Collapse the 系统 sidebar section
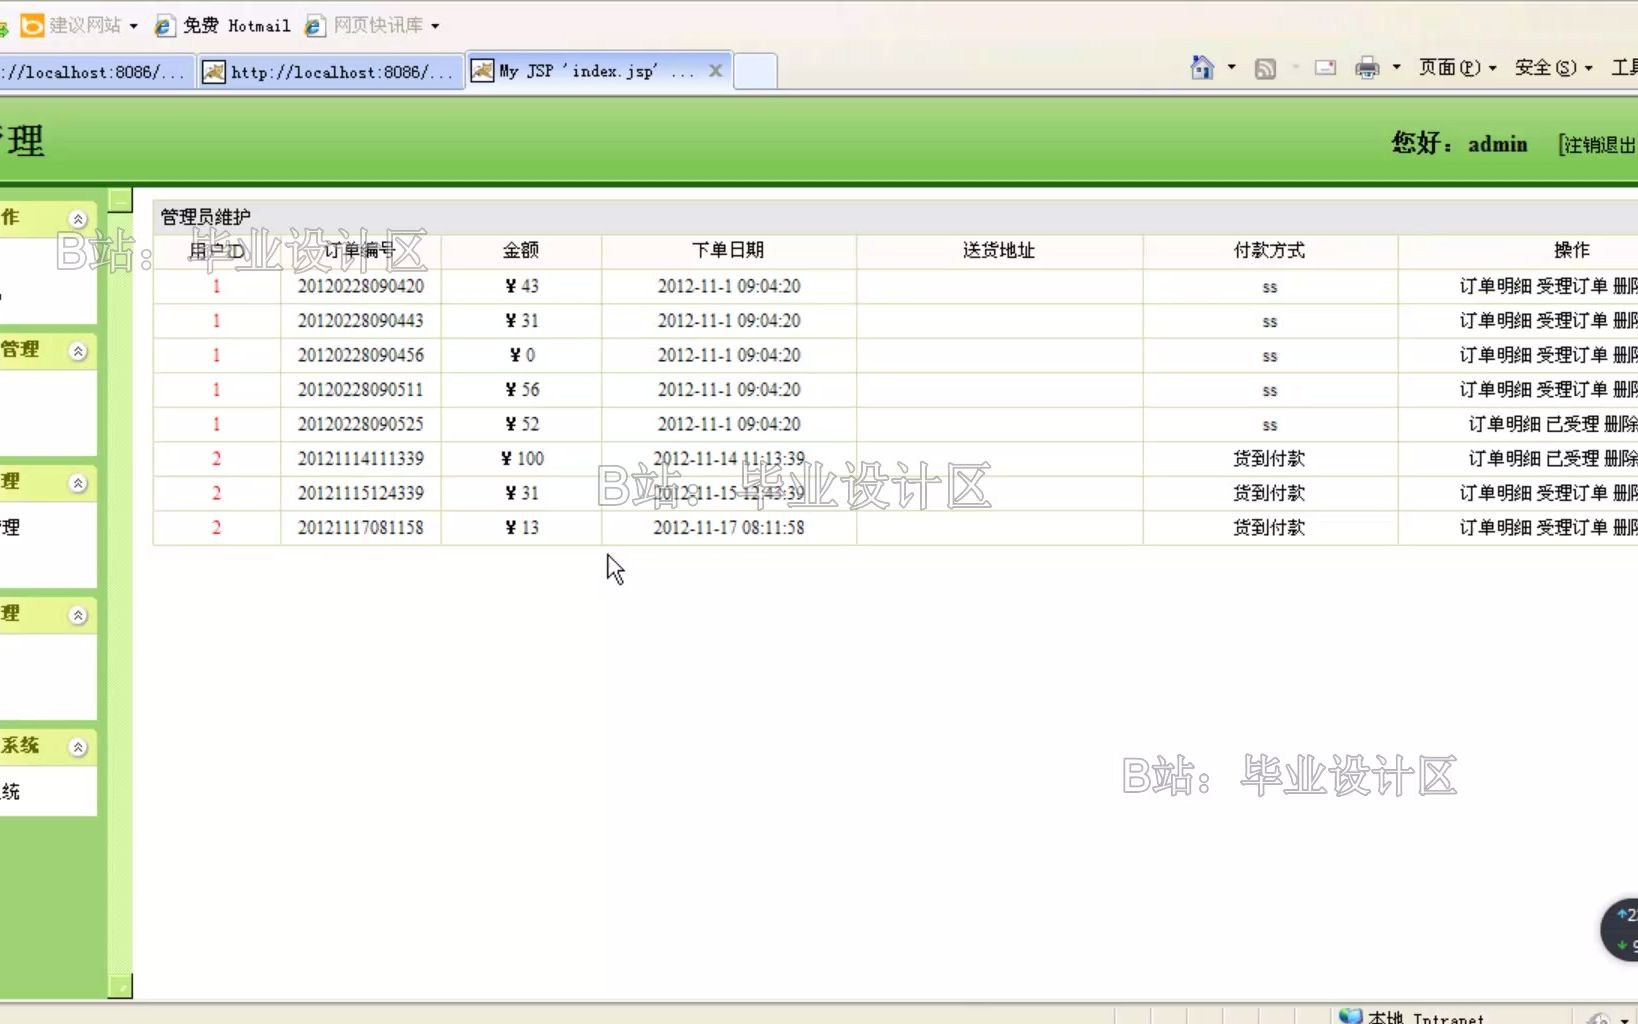 [78, 747]
